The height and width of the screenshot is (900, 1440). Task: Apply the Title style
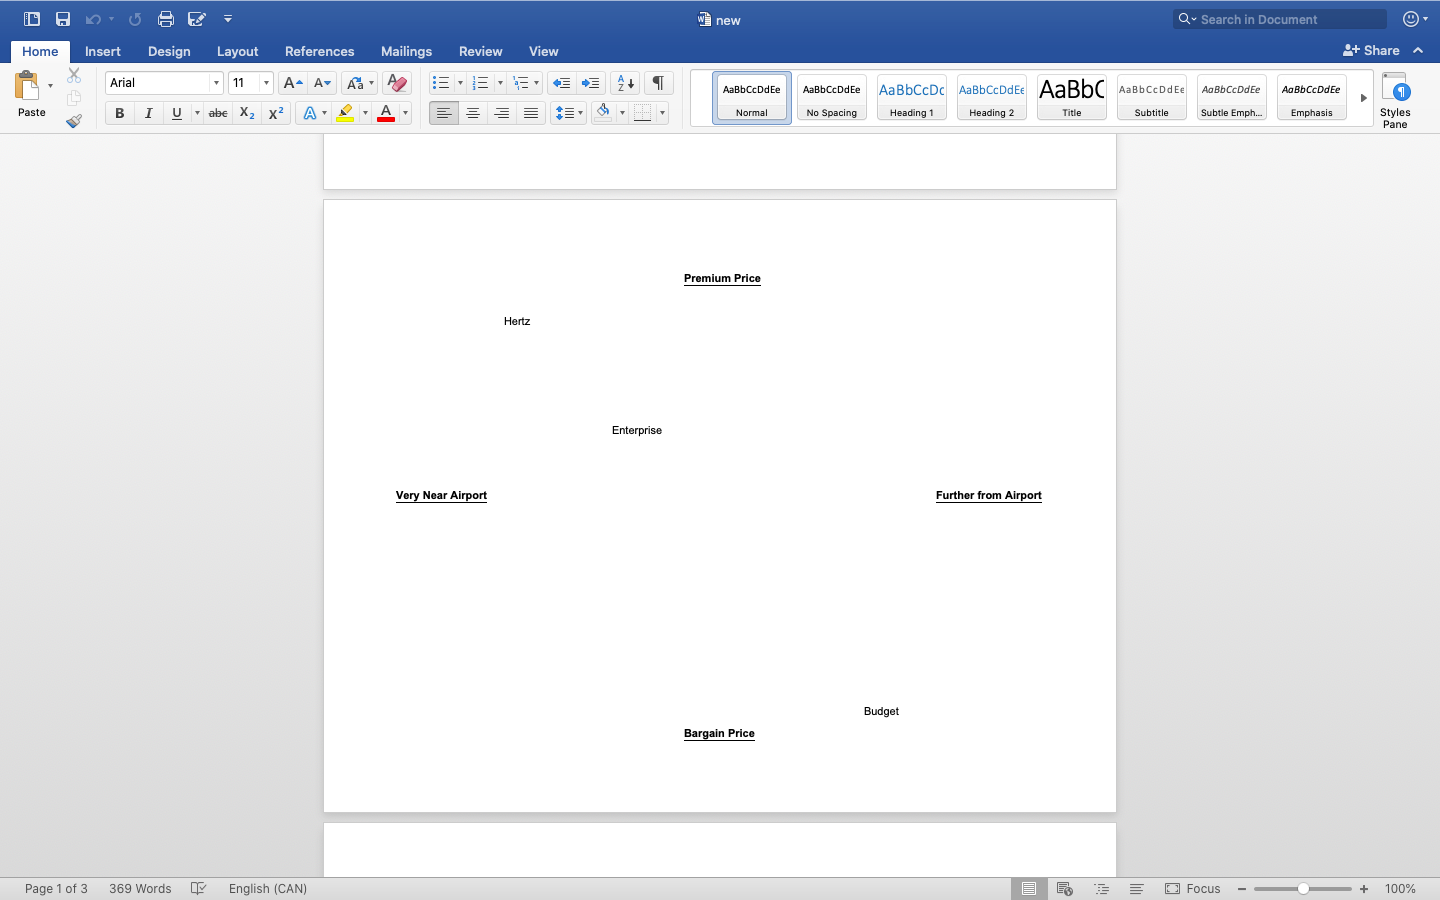[x=1072, y=98]
